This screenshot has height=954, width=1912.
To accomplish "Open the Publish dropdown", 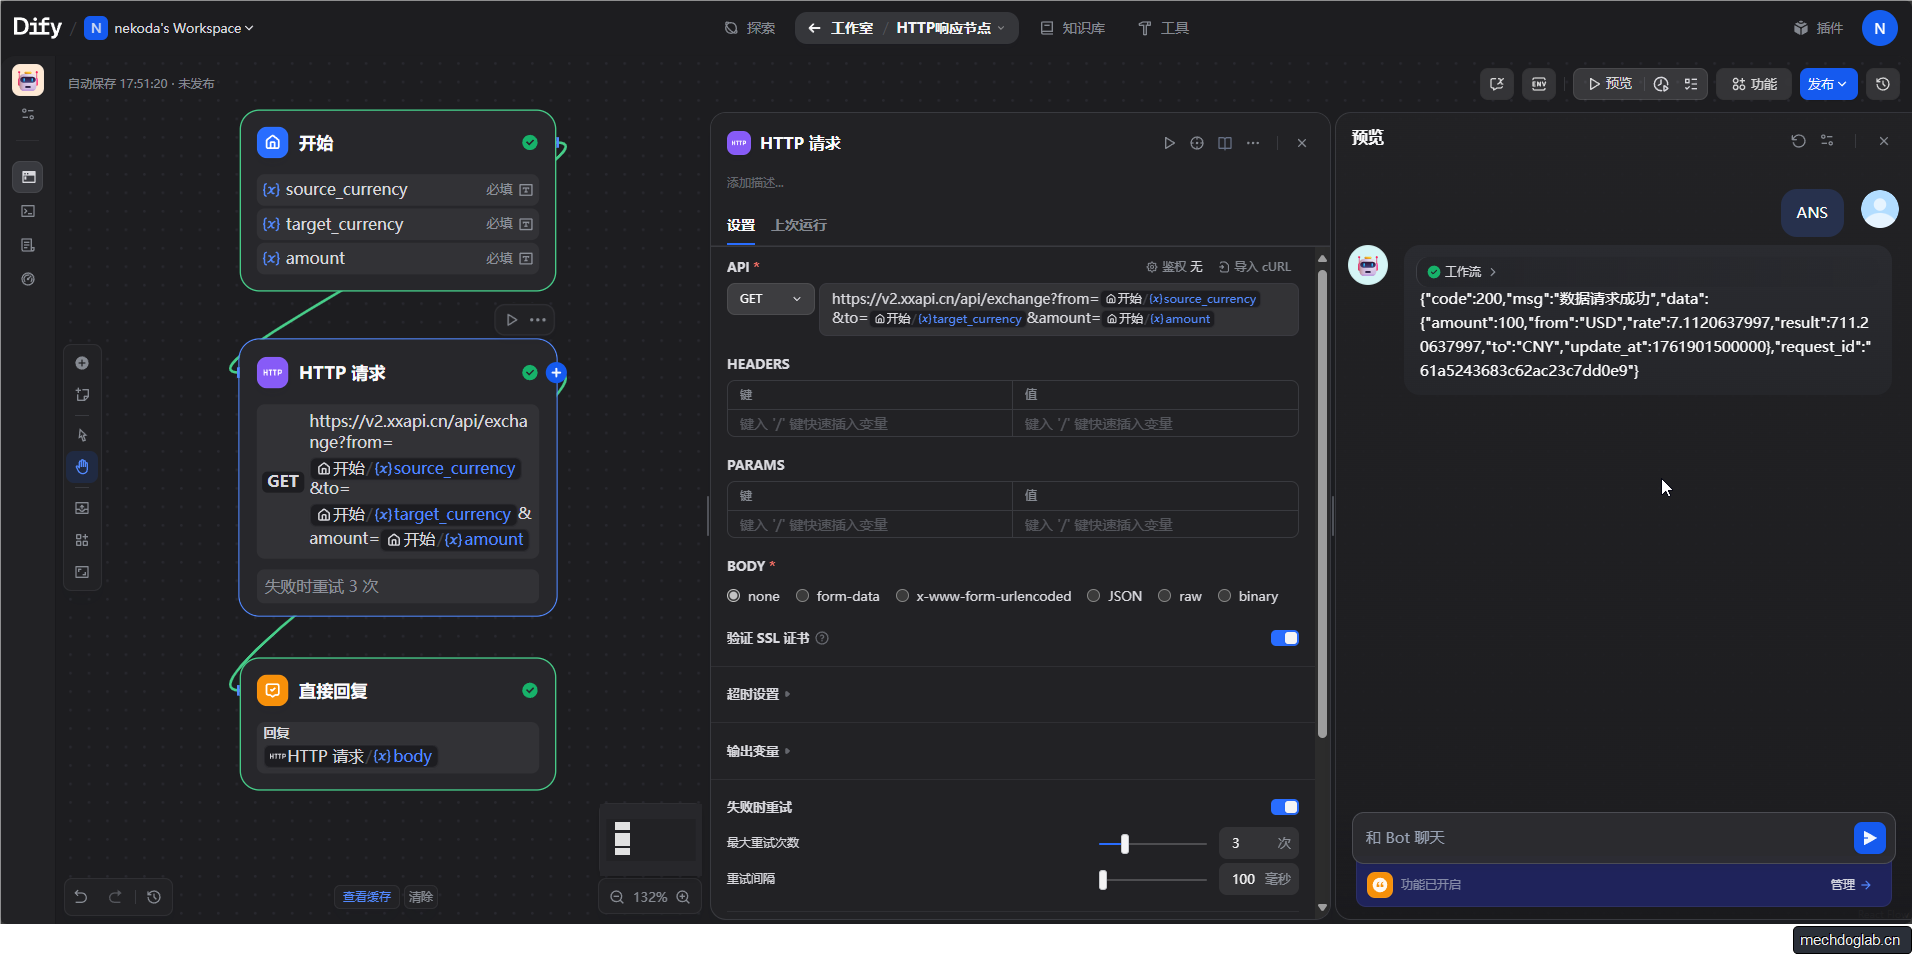I will [x=1827, y=84].
